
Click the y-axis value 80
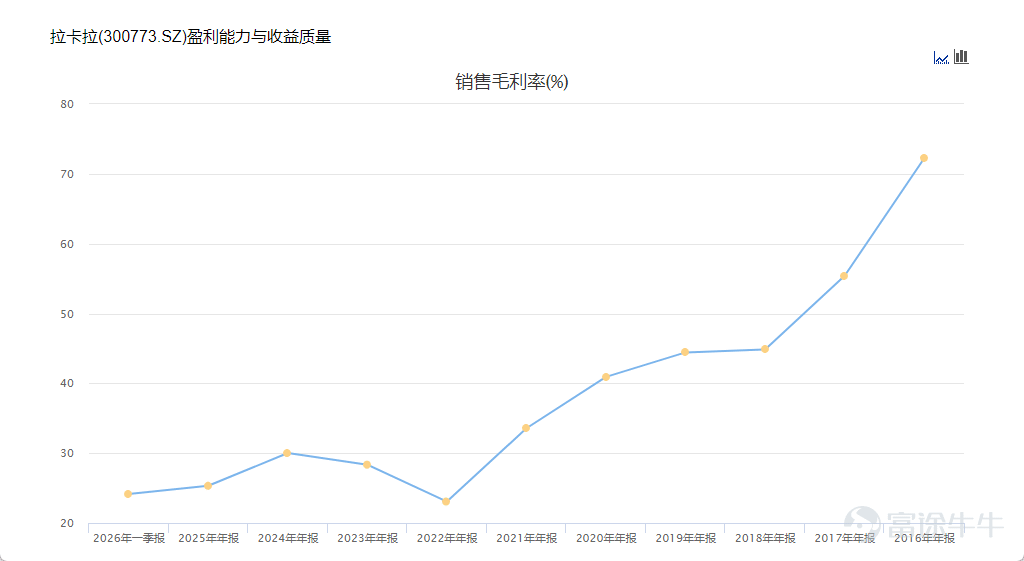coord(67,104)
